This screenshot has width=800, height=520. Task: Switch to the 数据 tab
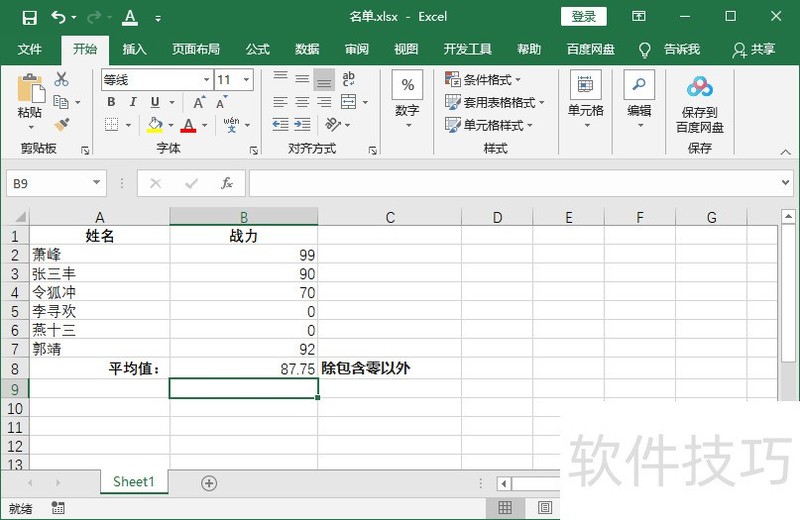(x=307, y=49)
